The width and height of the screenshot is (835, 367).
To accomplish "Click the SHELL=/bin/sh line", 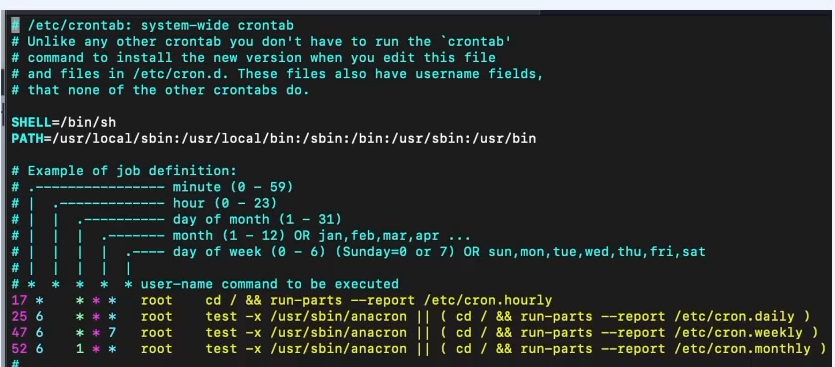I will coord(64,122).
